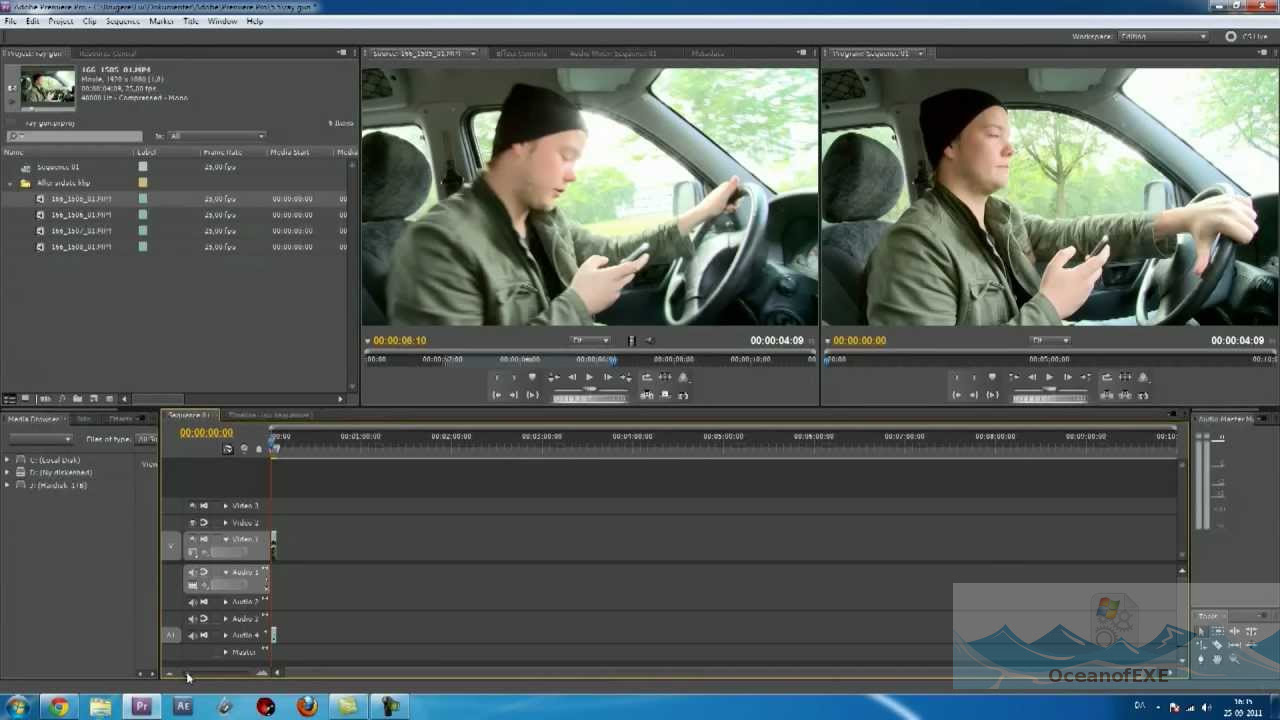The width and height of the screenshot is (1280, 720).
Task: Select the Selection tool in Tools panel
Action: click(1201, 632)
